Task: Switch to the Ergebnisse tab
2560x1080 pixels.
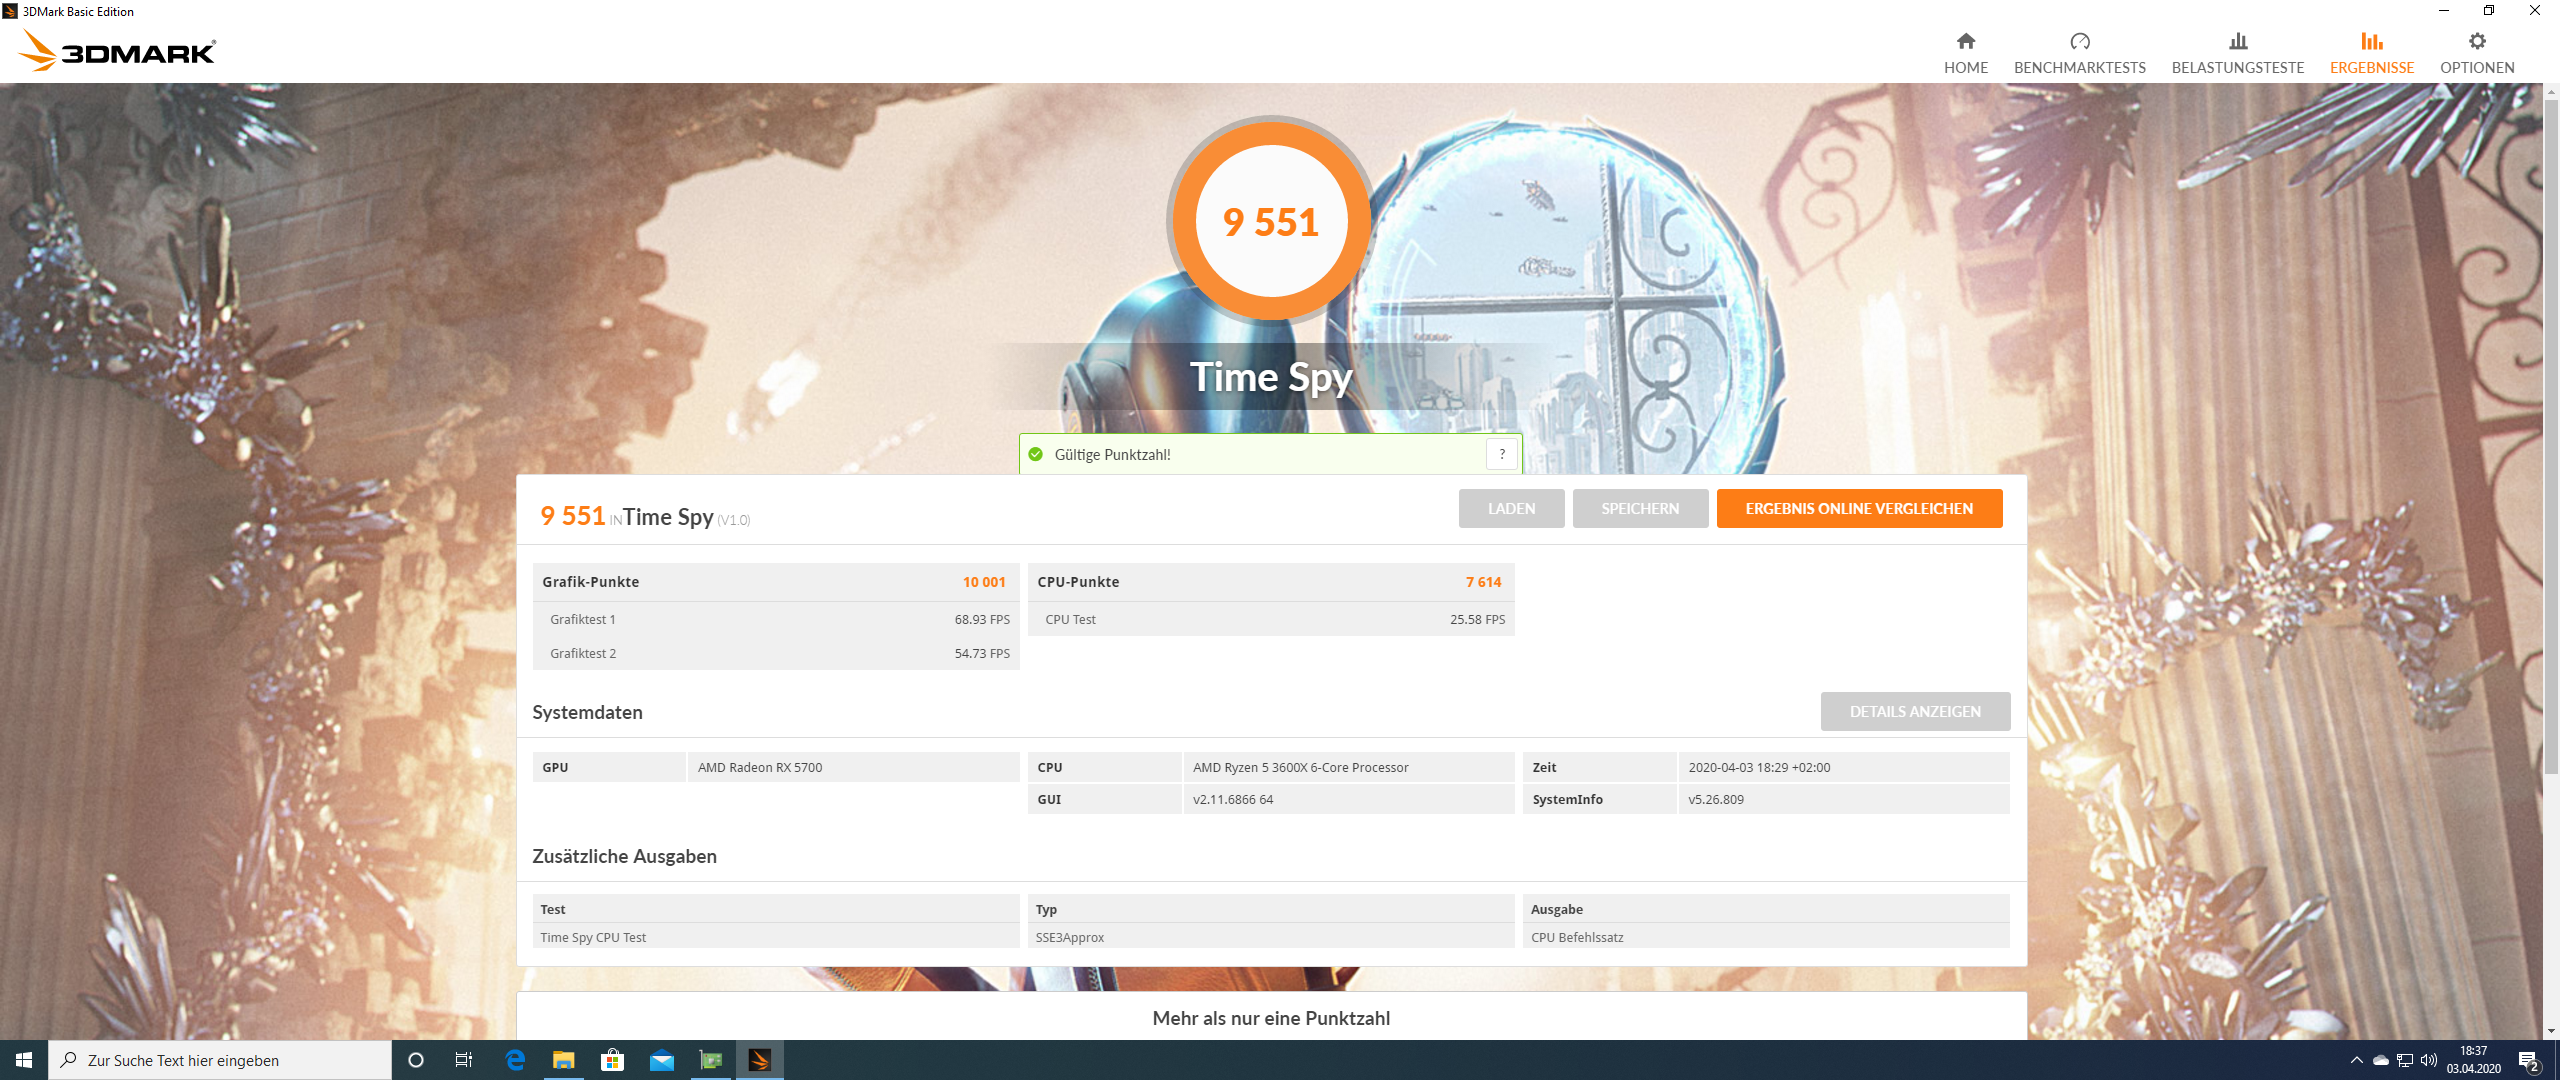Action: coord(2371,52)
